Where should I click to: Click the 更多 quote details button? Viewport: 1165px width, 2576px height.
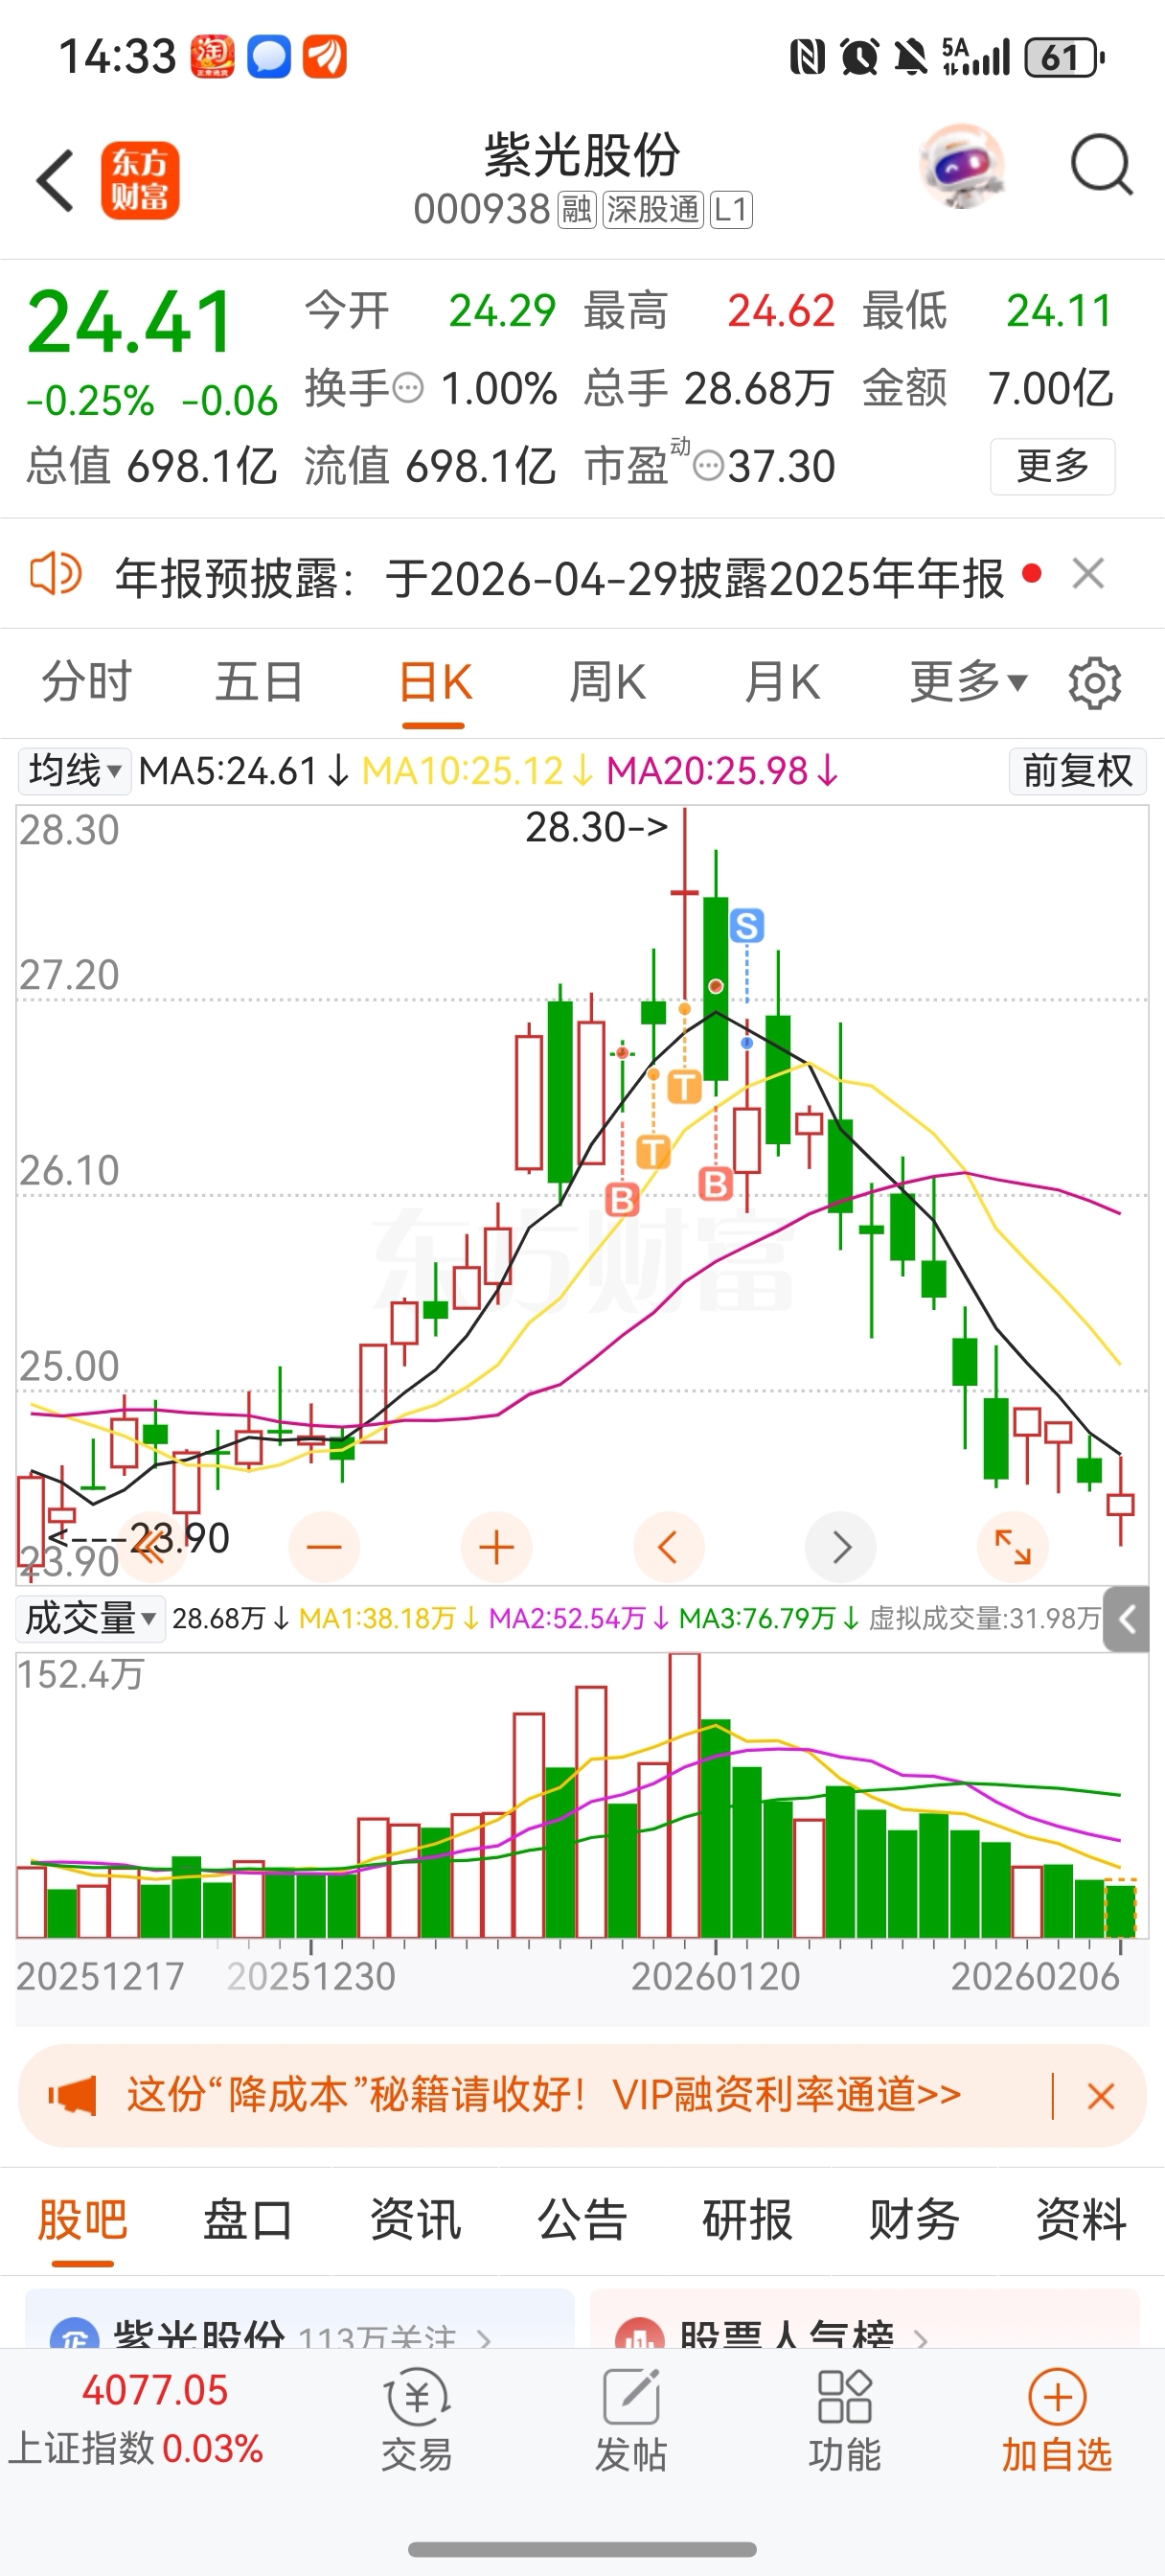pyautogui.click(x=1052, y=466)
